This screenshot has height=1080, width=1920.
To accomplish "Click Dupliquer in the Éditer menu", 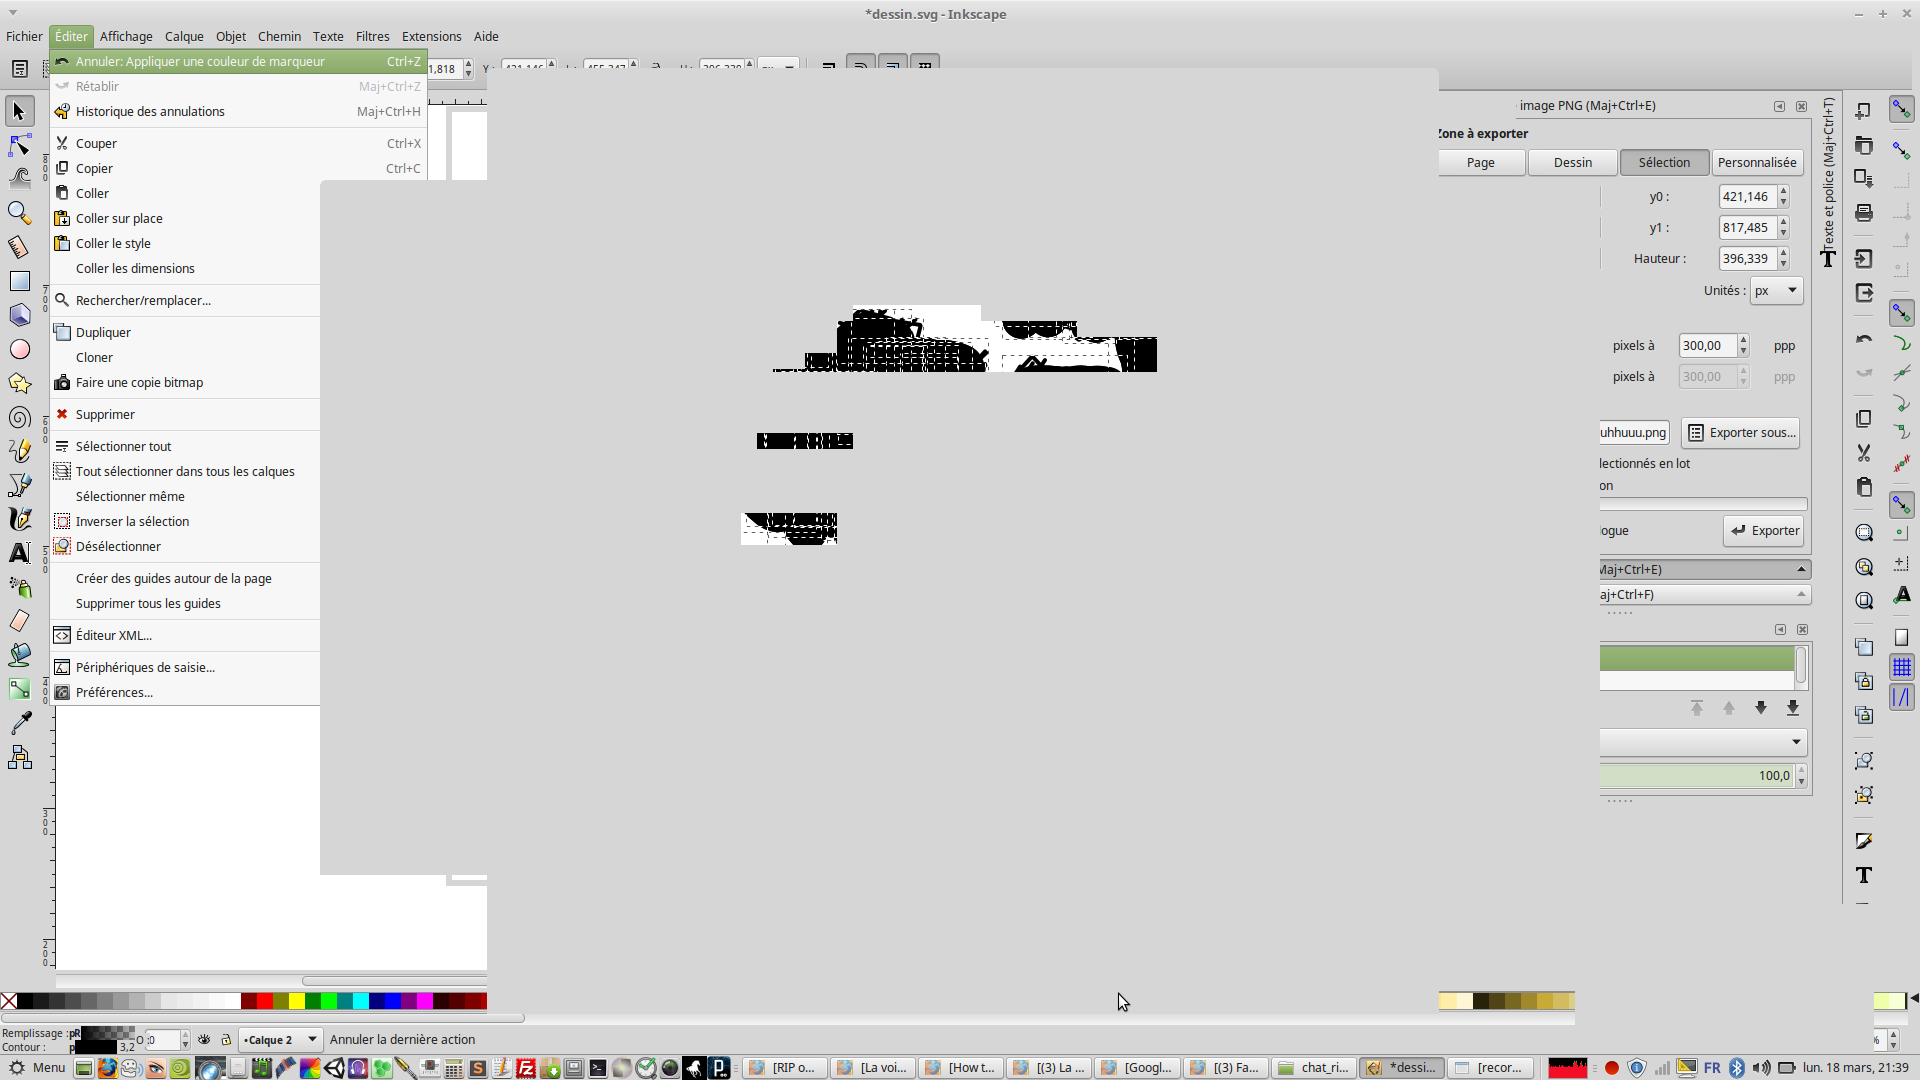I will click(x=103, y=333).
